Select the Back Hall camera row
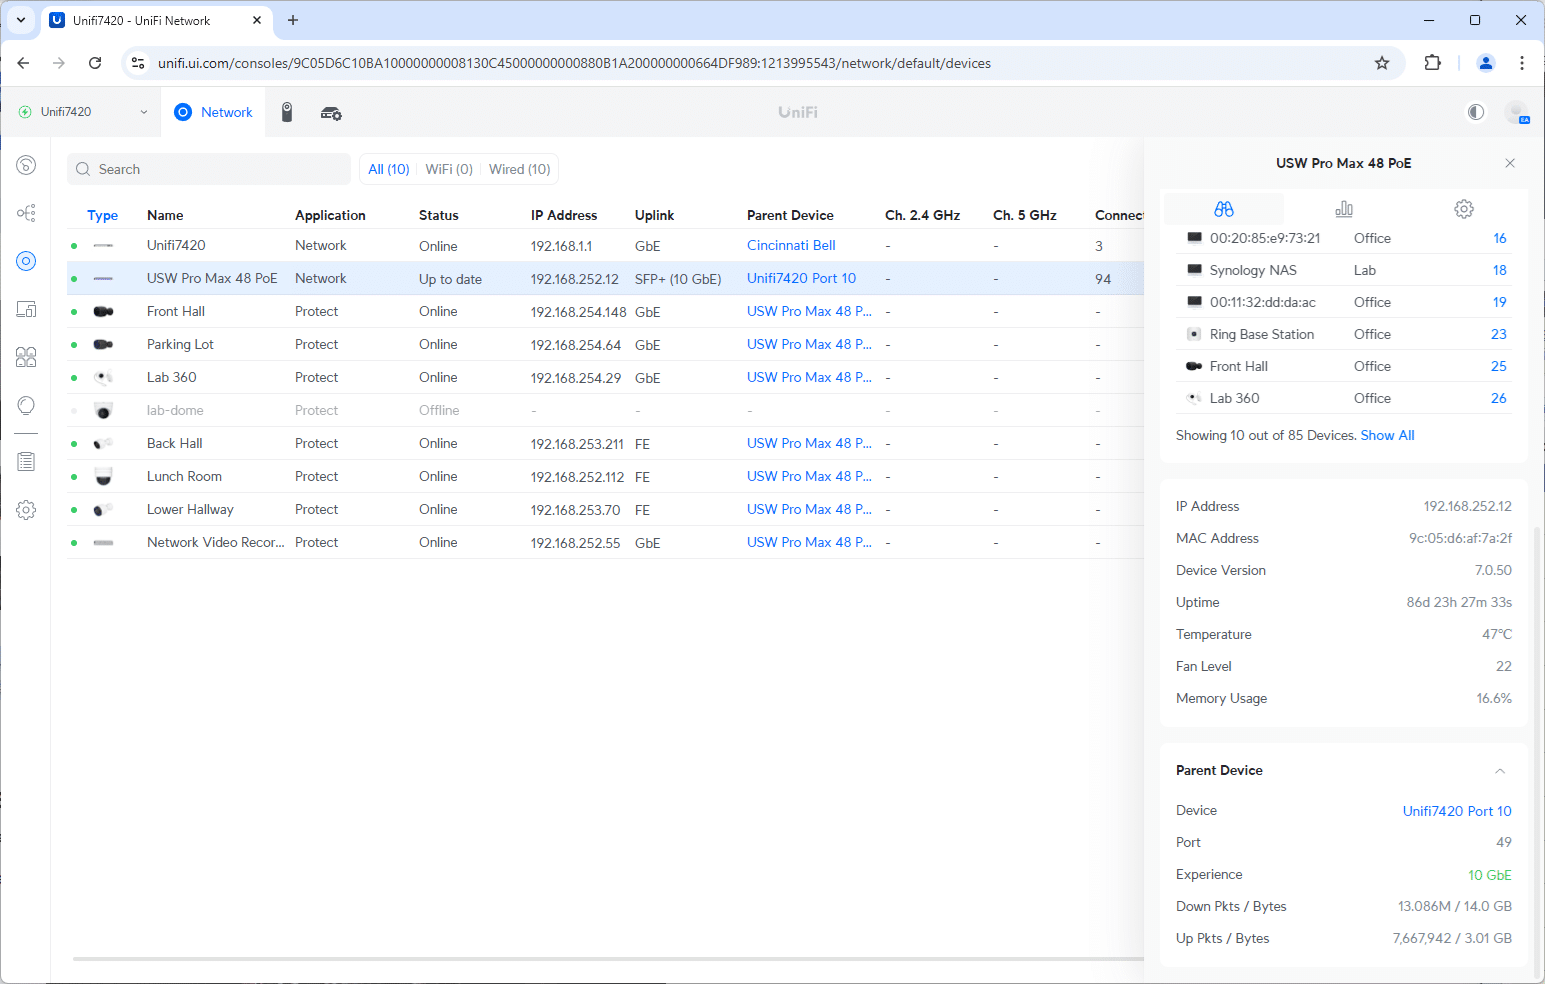 coord(605,443)
